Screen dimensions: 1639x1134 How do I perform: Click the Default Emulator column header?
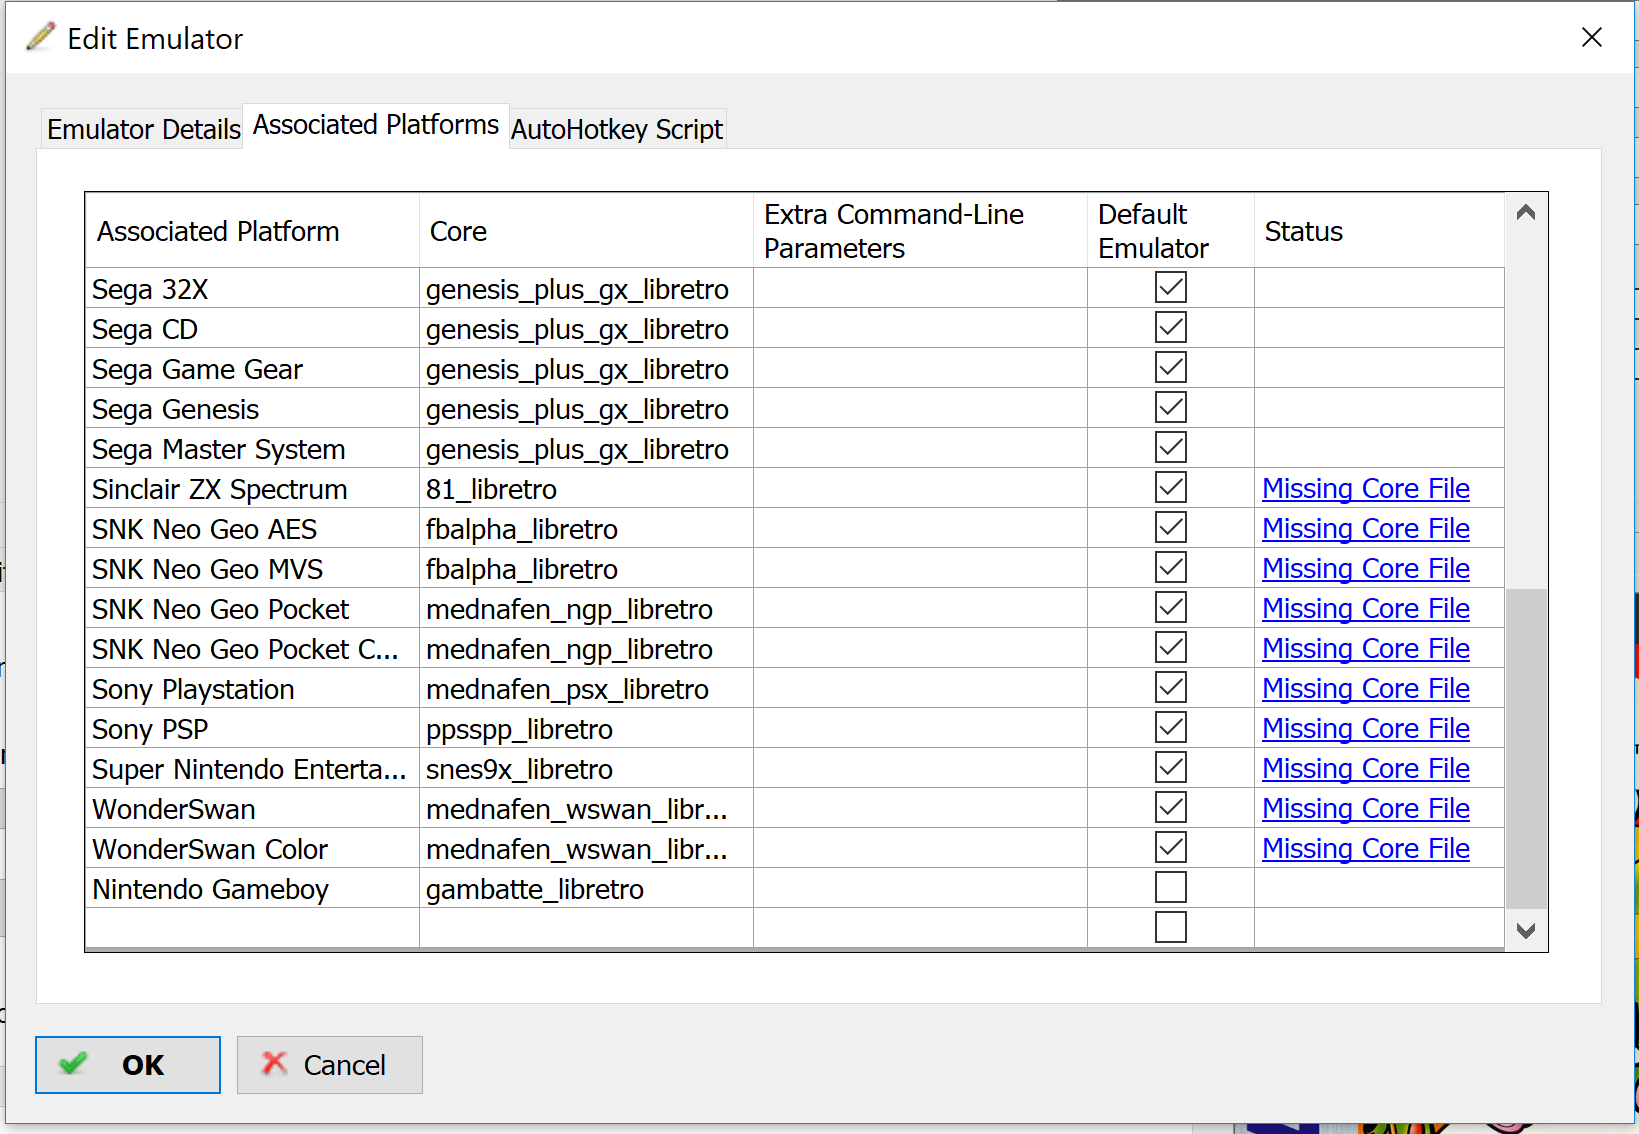(1171, 231)
